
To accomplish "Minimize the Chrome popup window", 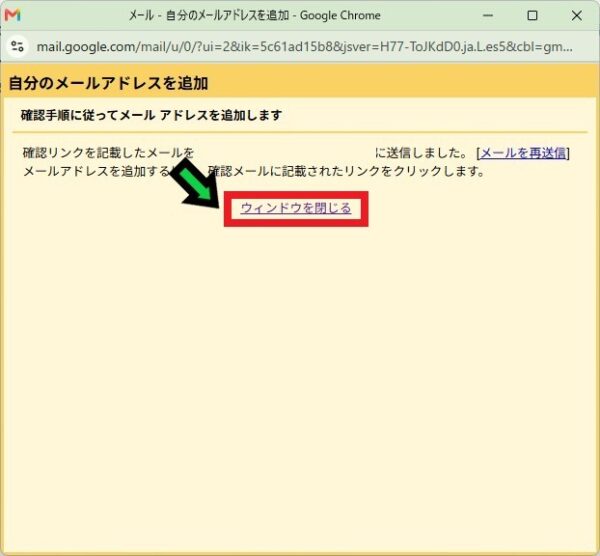I will (488, 15).
